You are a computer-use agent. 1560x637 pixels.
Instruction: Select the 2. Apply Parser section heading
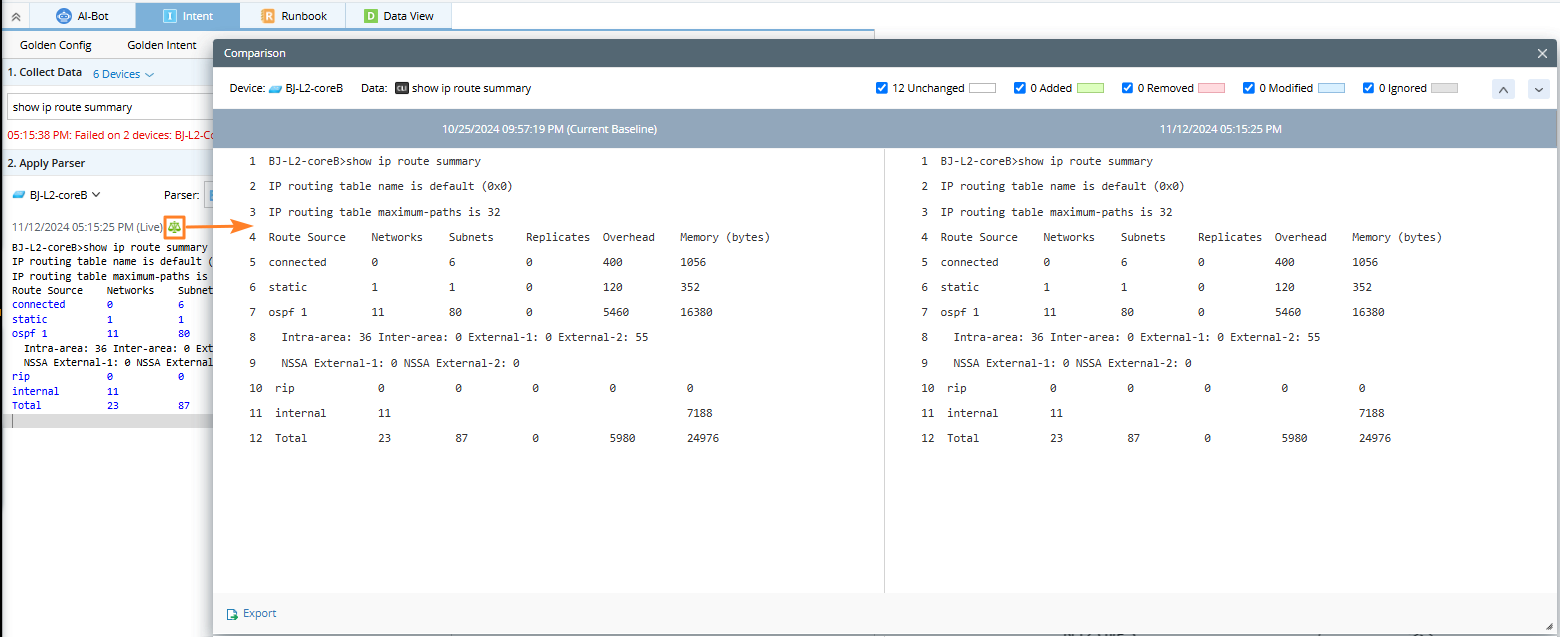[46, 162]
